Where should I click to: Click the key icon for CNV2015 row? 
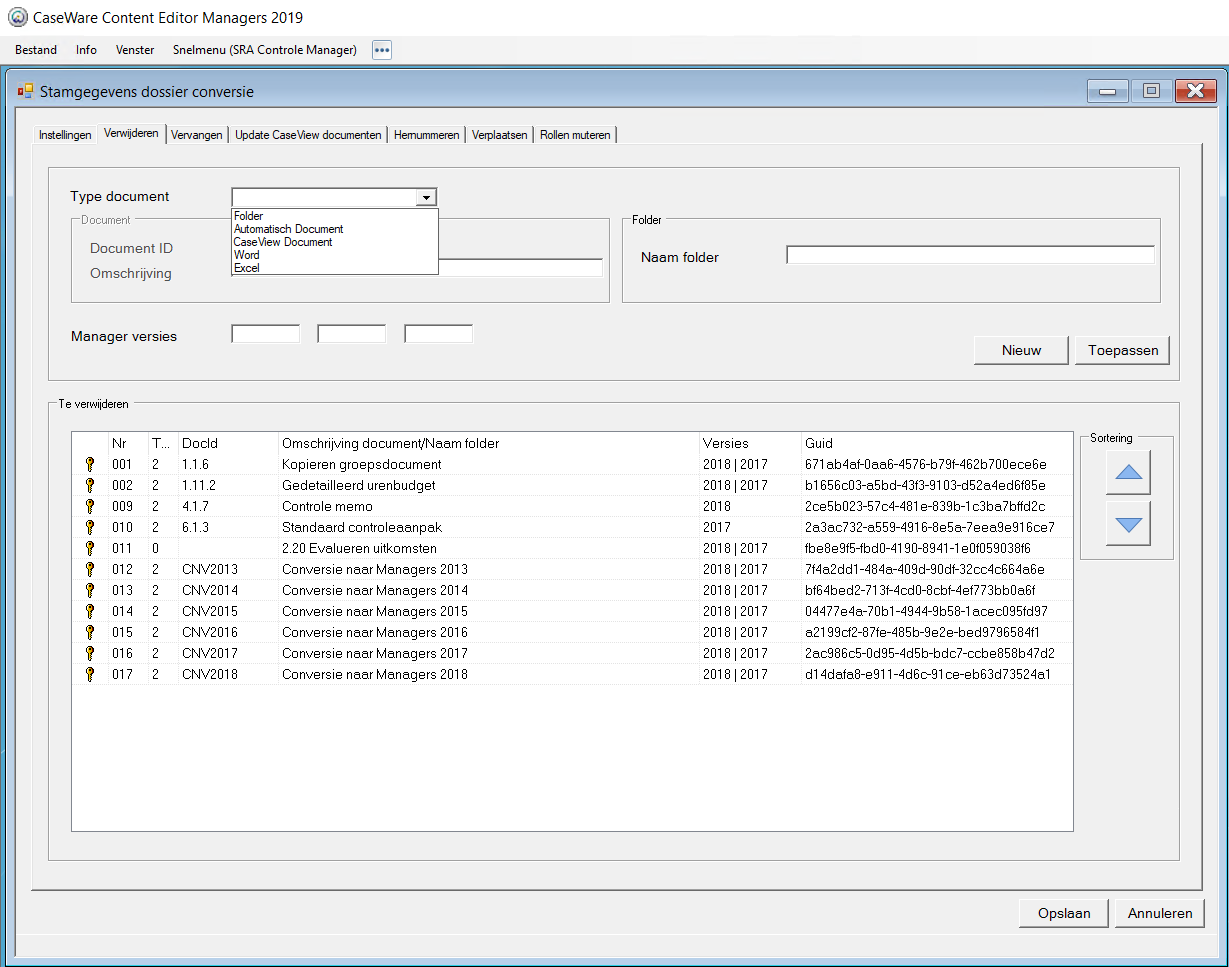[89, 611]
